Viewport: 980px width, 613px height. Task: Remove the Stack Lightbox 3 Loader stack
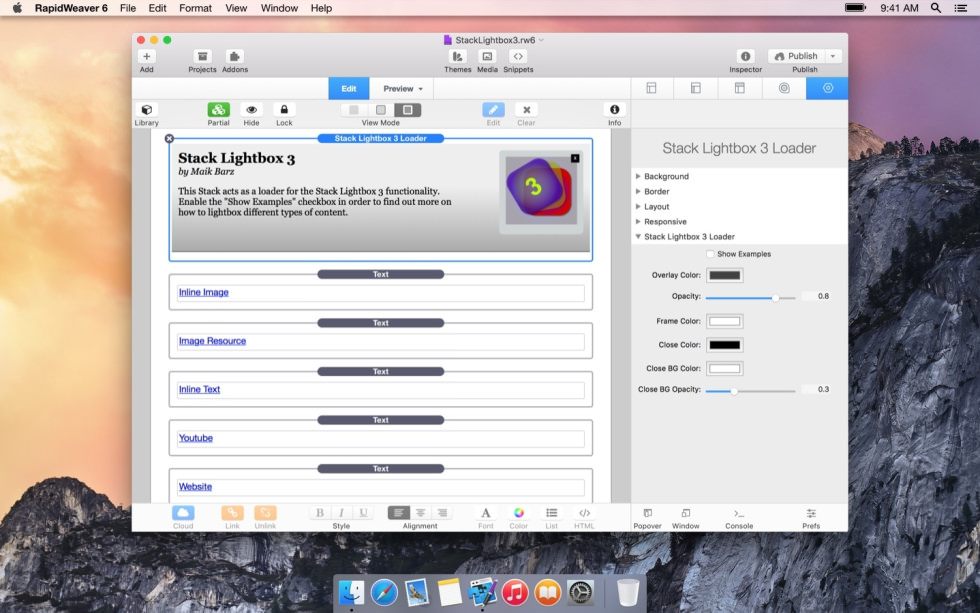pos(169,139)
